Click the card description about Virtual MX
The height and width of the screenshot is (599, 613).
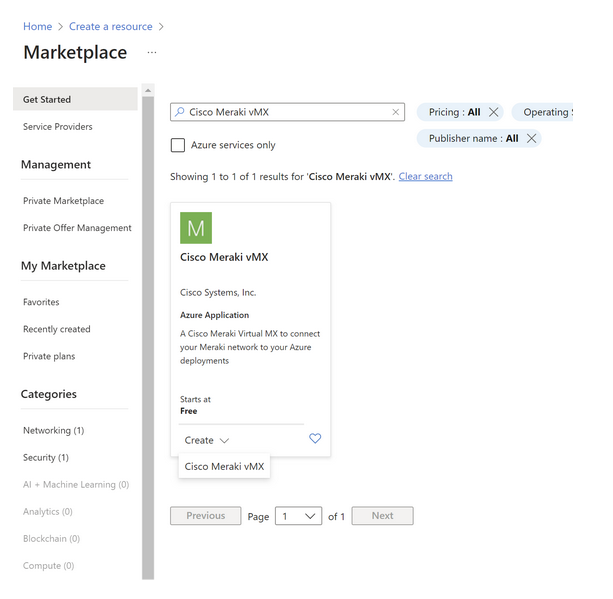coord(250,347)
